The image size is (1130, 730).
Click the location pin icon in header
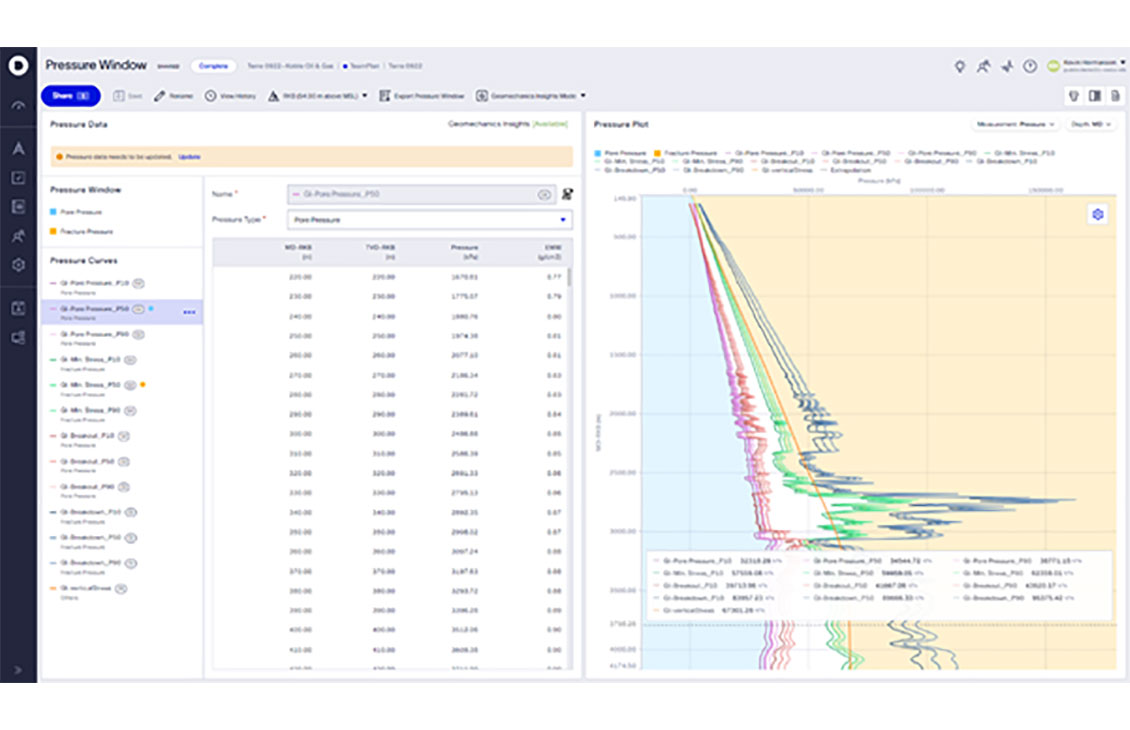click(x=960, y=66)
